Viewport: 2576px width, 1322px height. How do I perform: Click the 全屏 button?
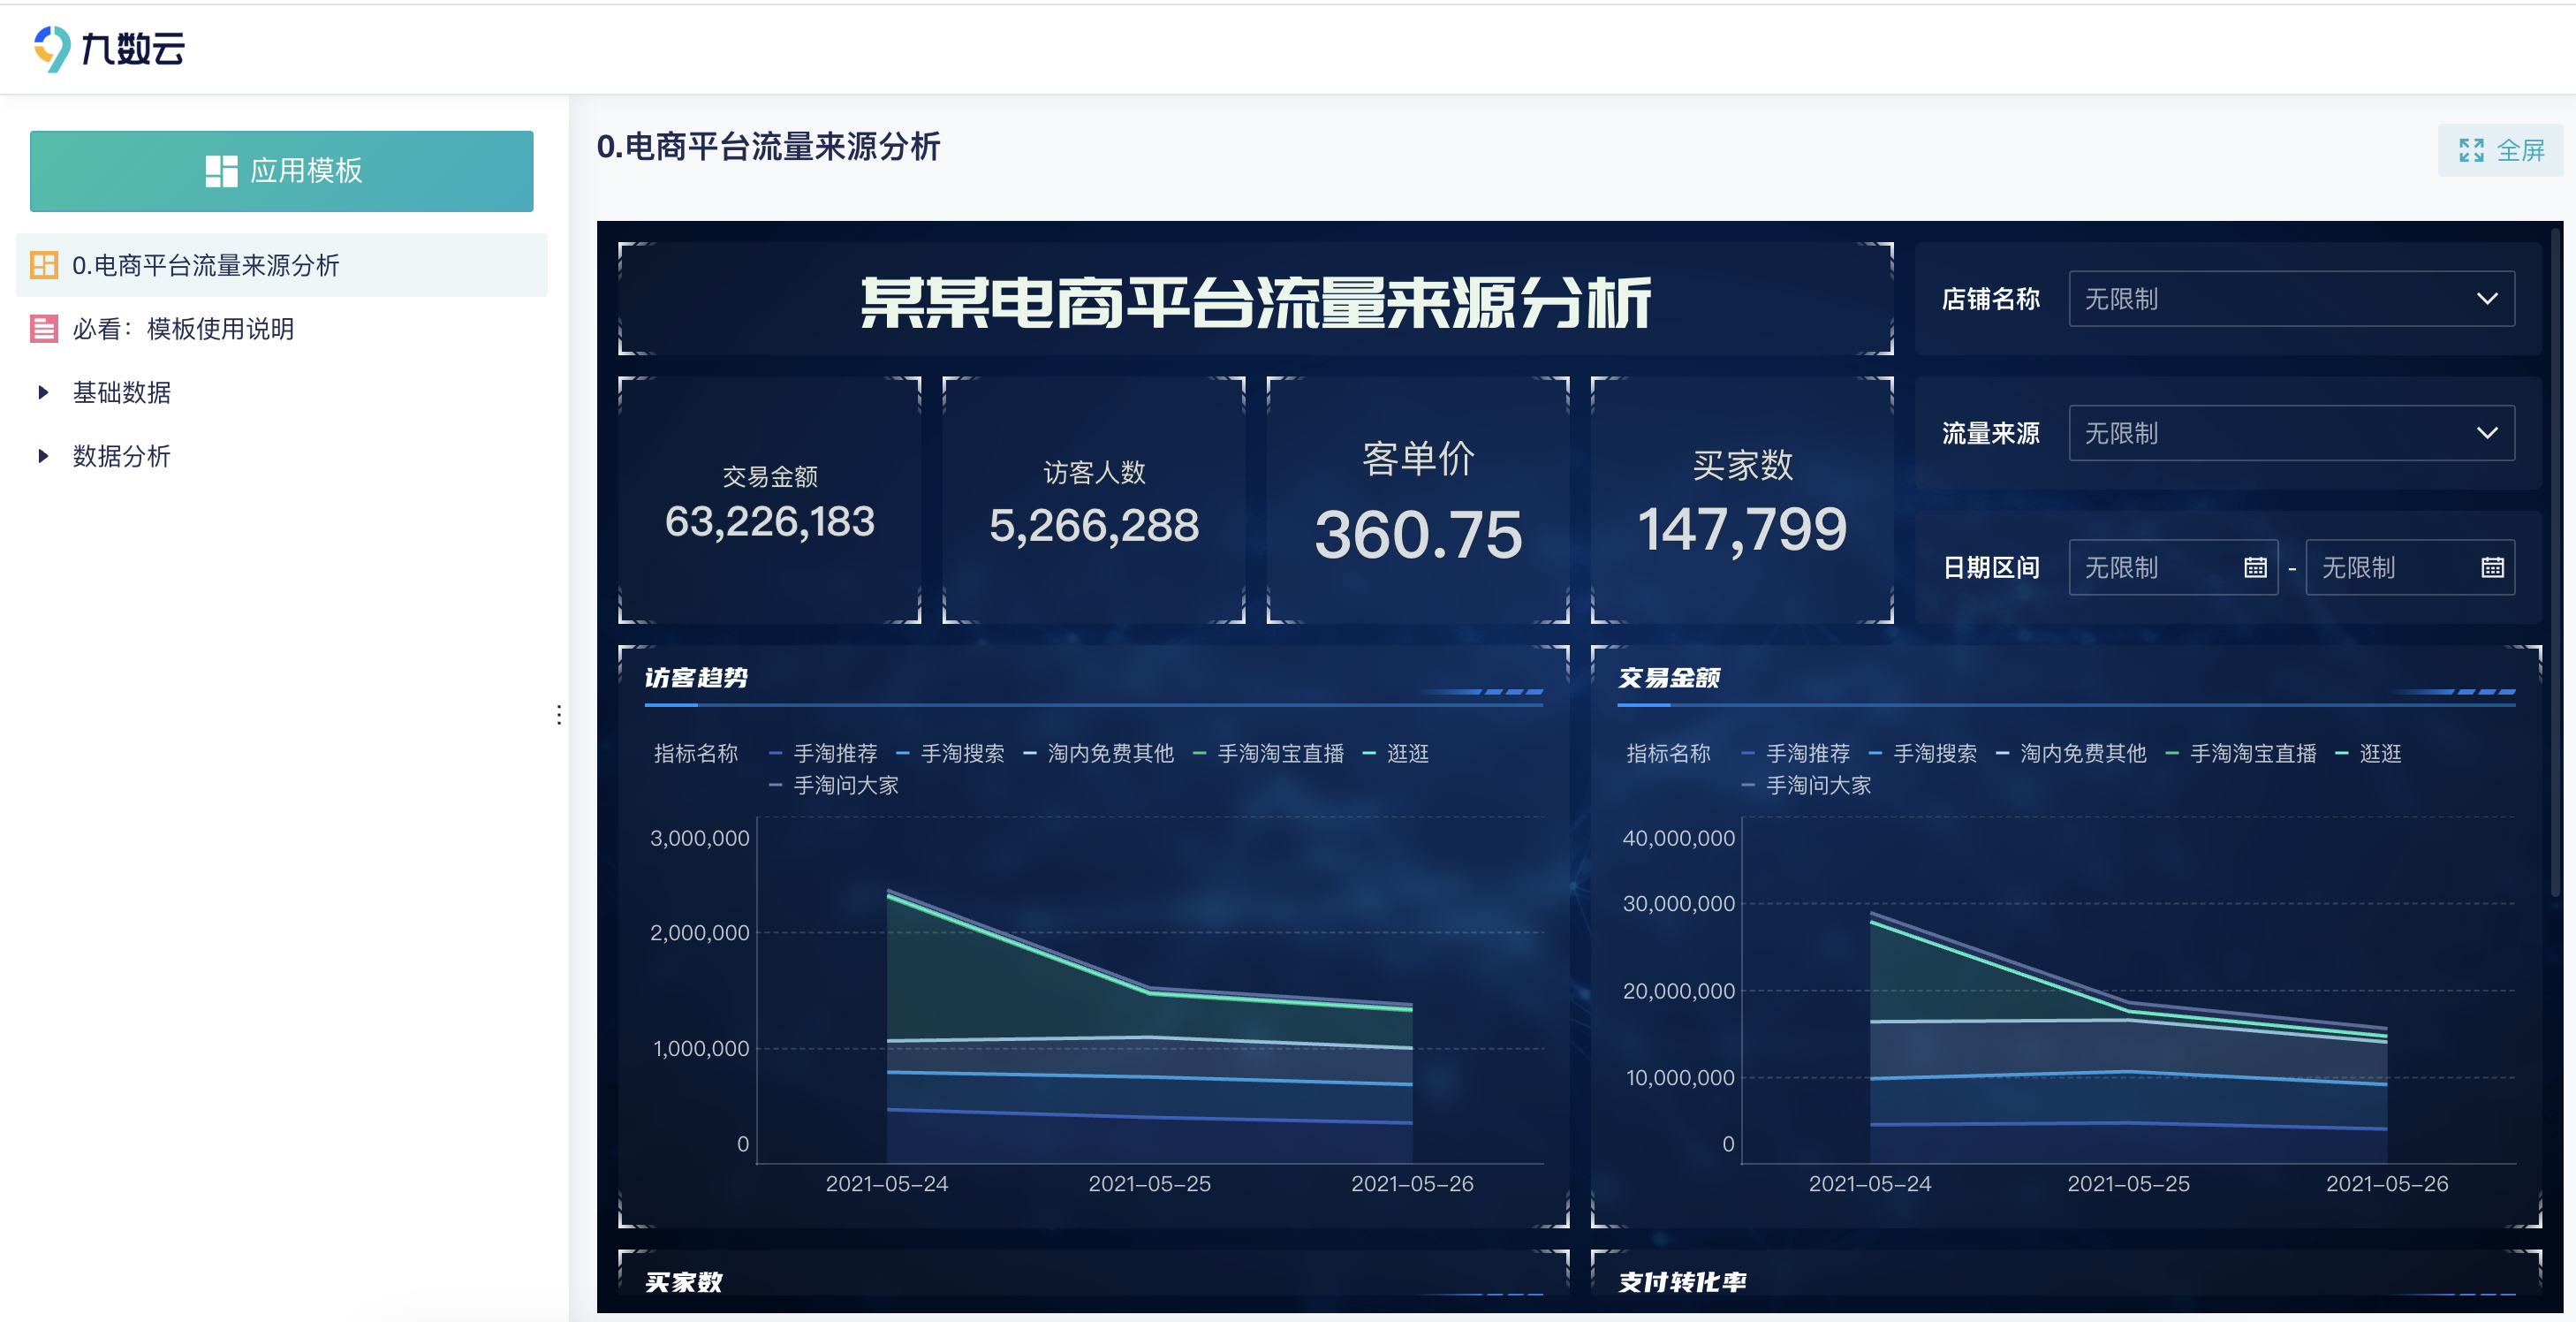click(x=2500, y=151)
